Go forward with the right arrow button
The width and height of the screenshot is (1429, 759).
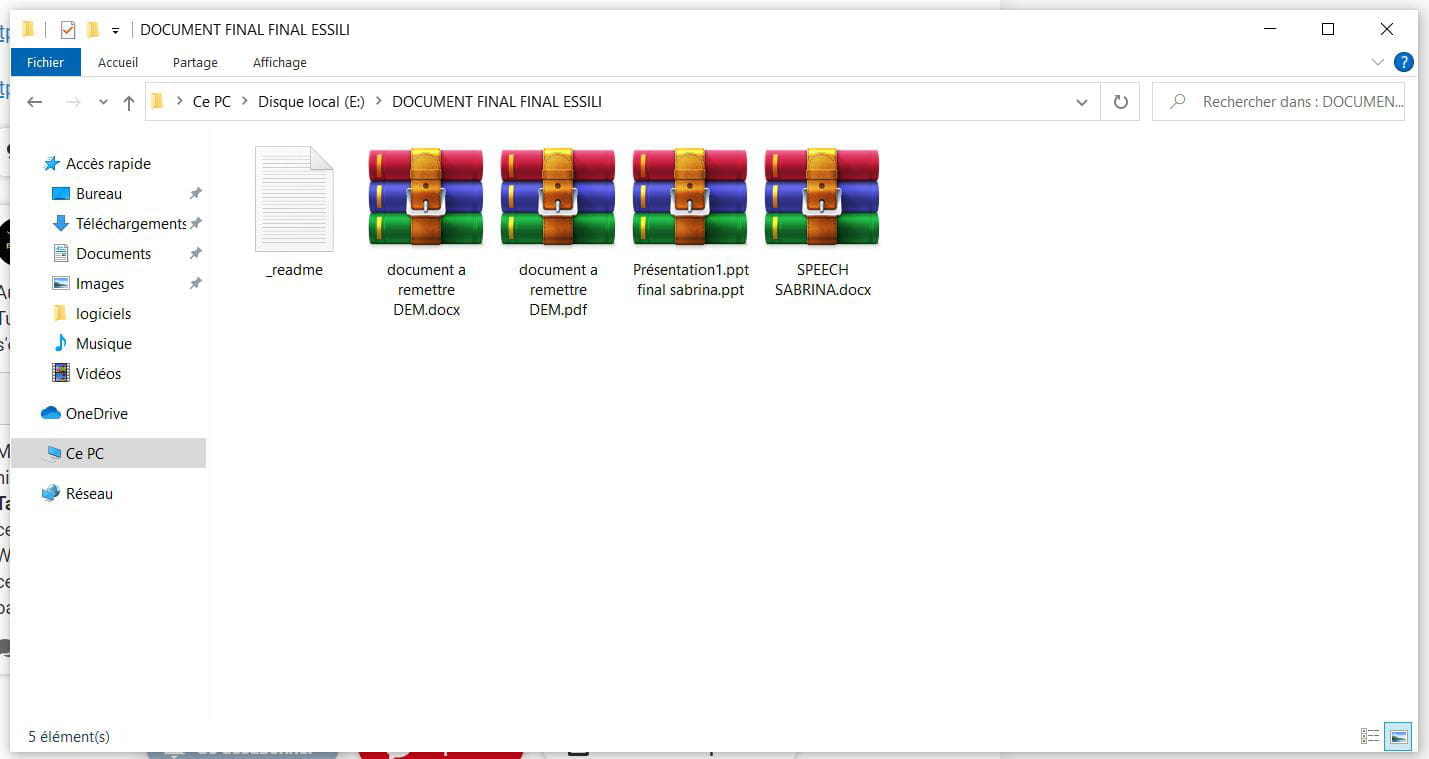point(72,102)
